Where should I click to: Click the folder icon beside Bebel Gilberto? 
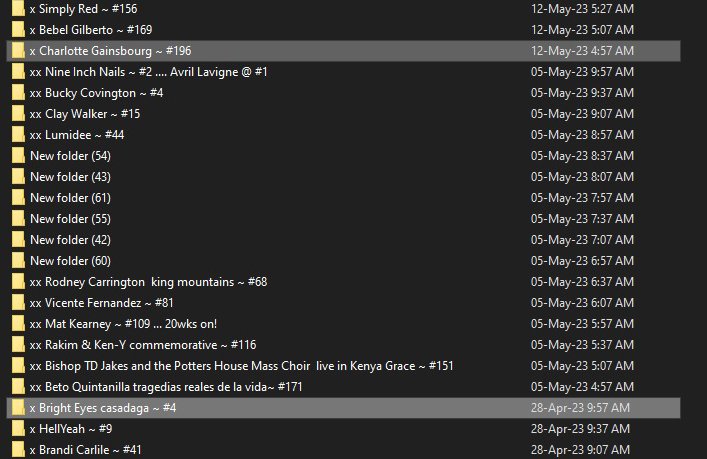tap(18, 30)
